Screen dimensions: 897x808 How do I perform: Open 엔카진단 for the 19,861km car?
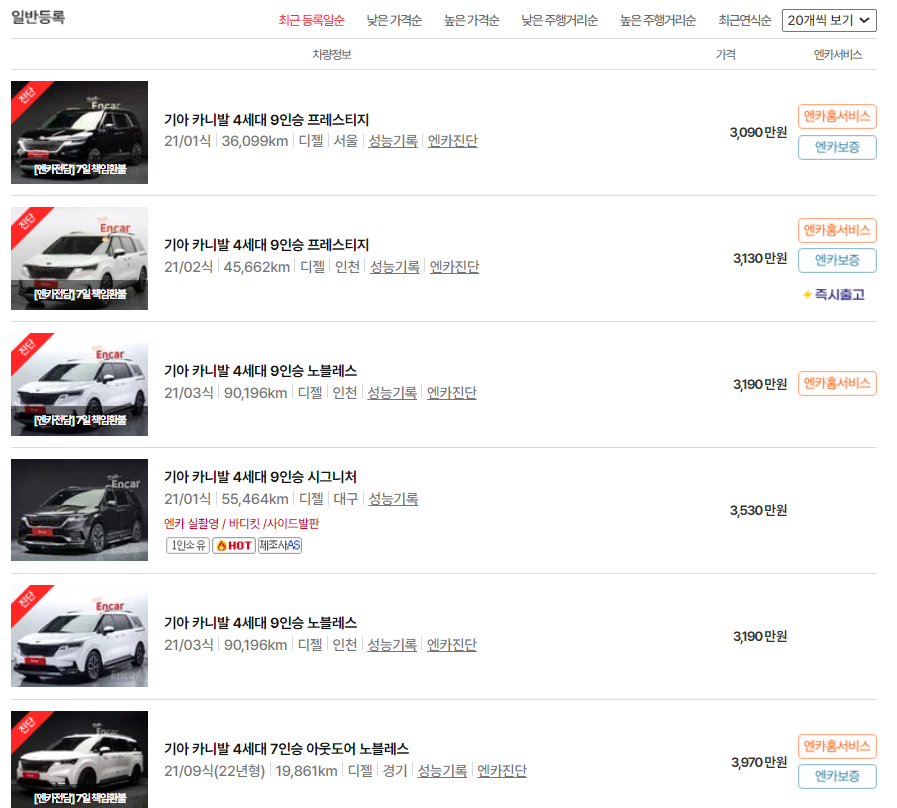click(502, 771)
